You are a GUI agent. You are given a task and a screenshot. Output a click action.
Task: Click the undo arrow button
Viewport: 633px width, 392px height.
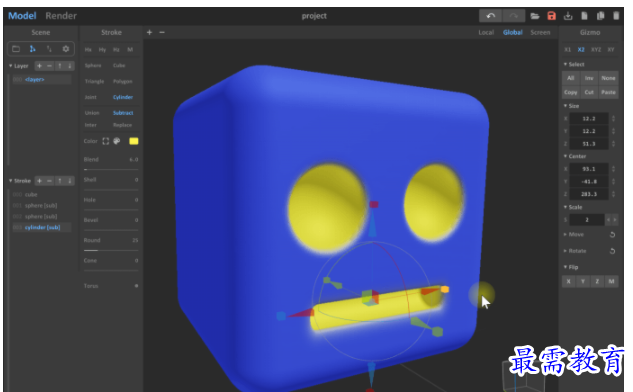click(490, 16)
